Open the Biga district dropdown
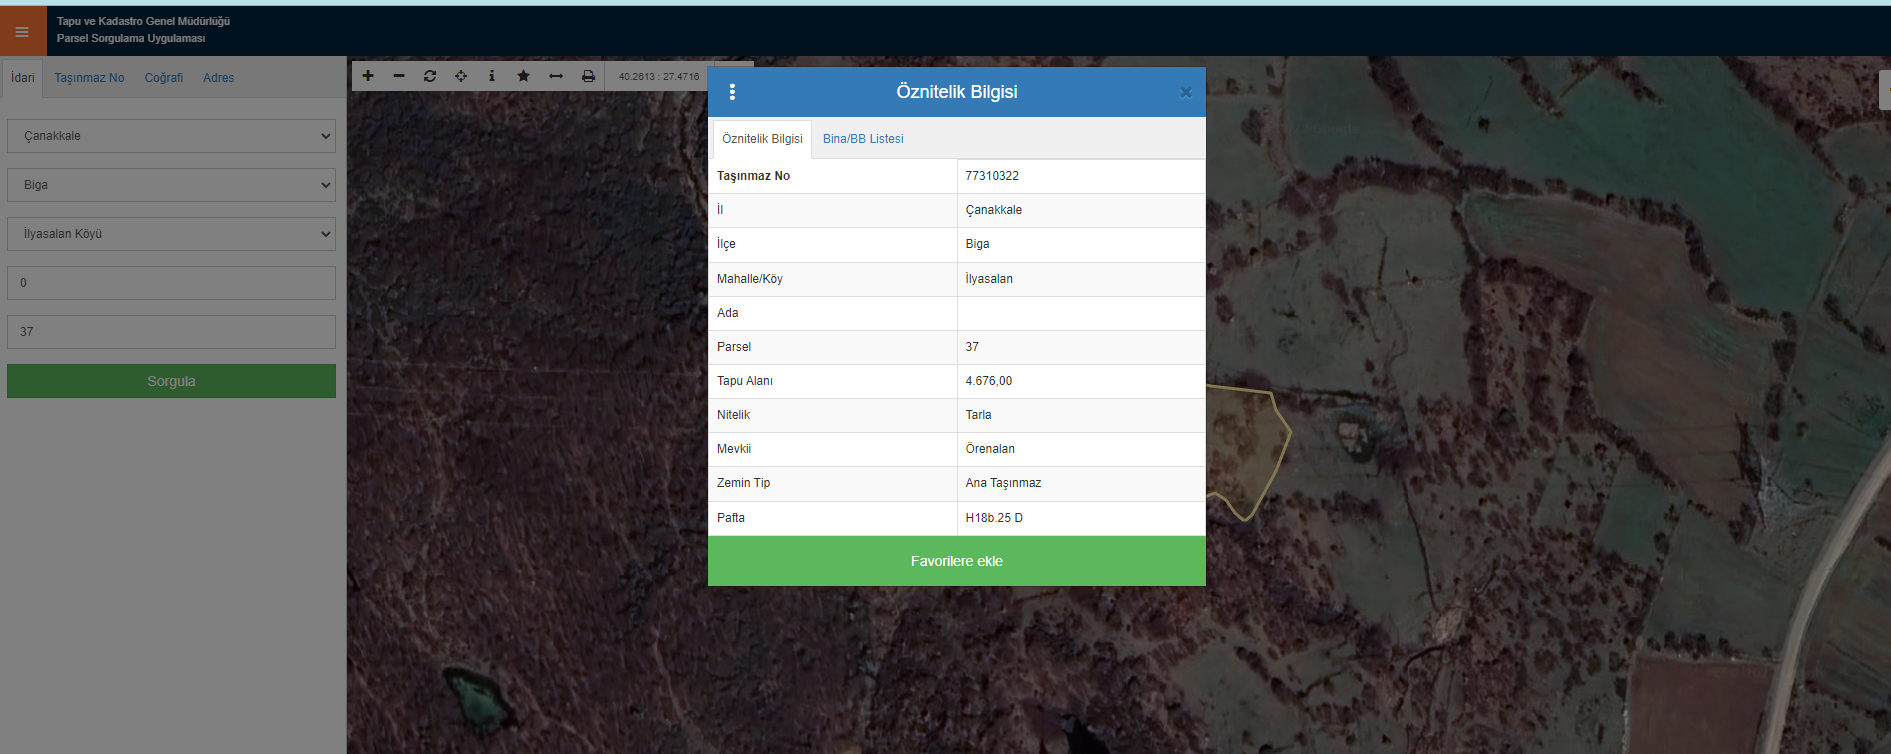Screen dimensions: 1891x754 coord(171,185)
